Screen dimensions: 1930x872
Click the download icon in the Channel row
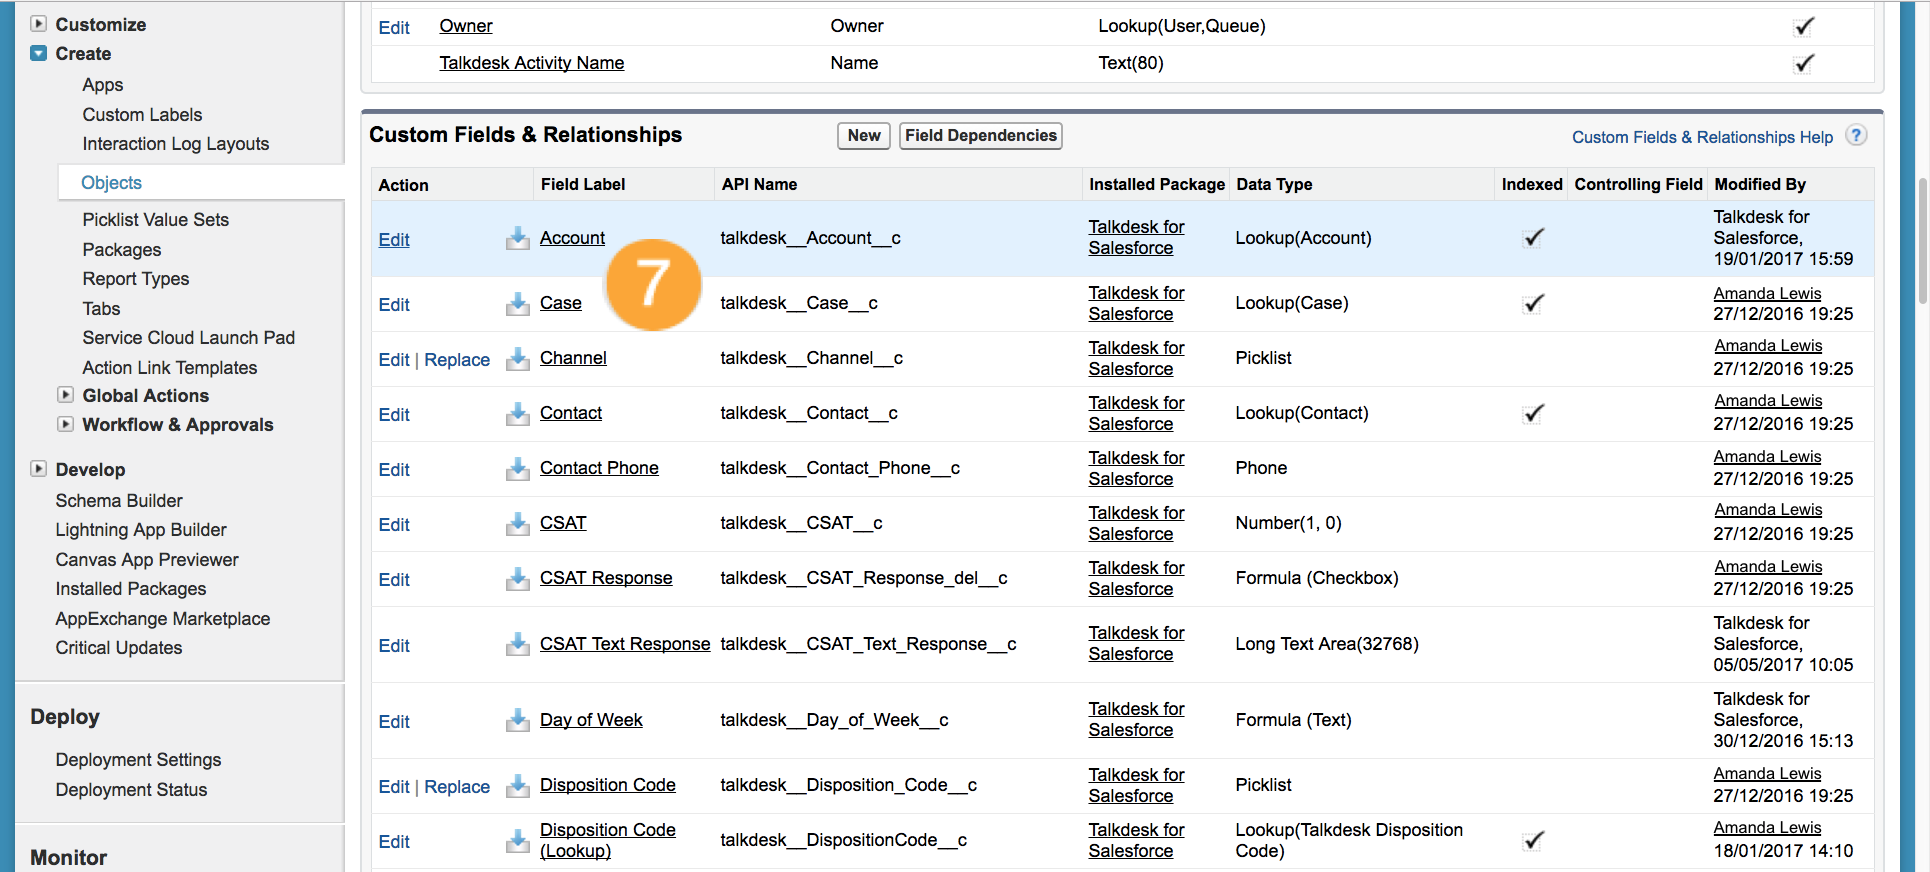pos(517,358)
